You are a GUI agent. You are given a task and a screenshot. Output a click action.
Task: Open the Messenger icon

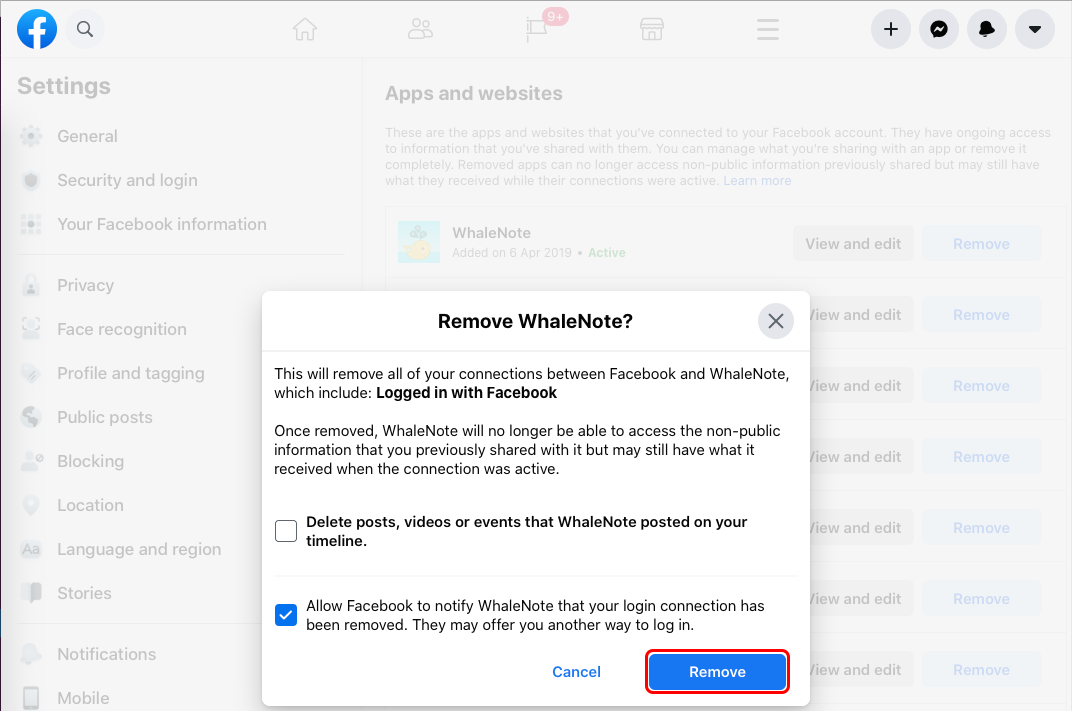pyautogui.click(x=939, y=29)
